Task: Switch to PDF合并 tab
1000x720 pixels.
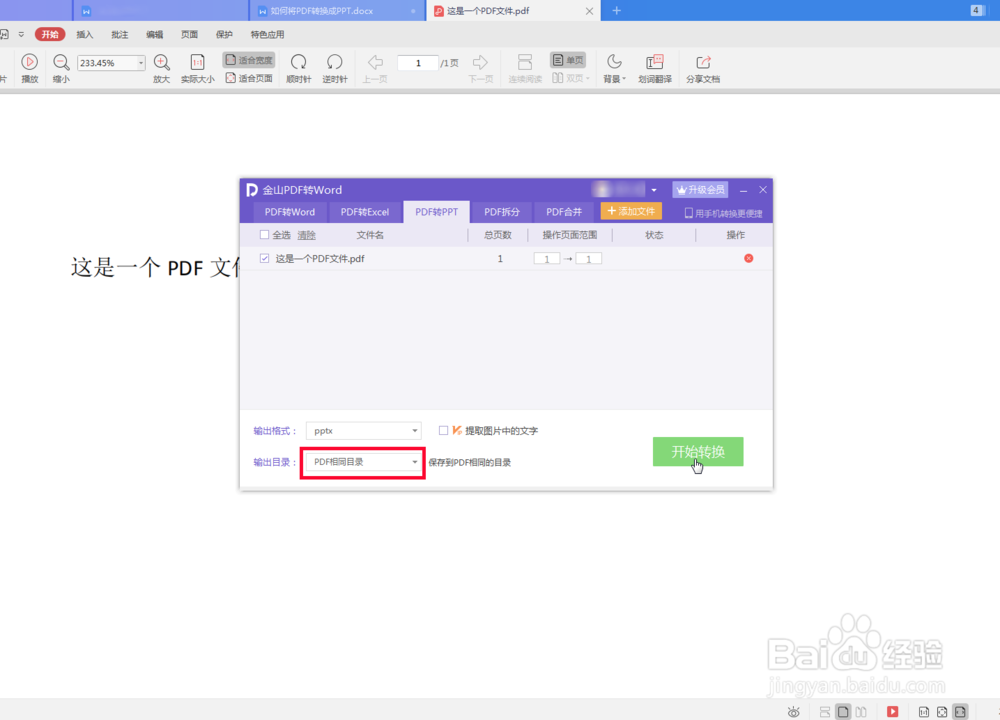Action: point(564,212)
